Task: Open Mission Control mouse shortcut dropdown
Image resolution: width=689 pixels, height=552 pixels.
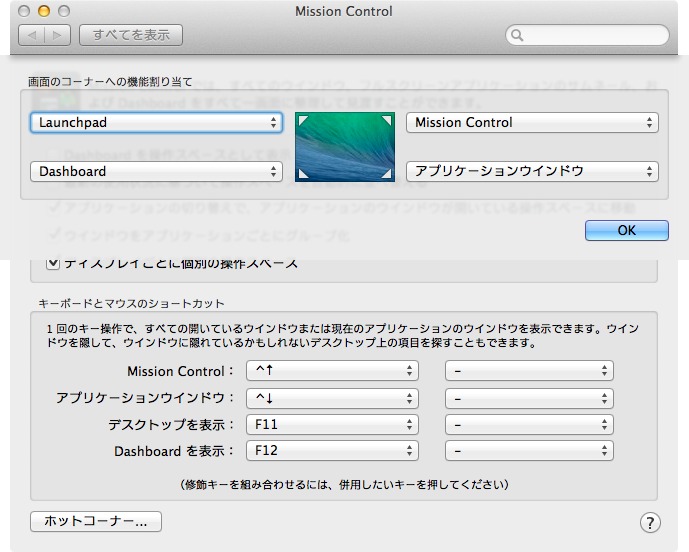Action: click(x=529, y=370)
